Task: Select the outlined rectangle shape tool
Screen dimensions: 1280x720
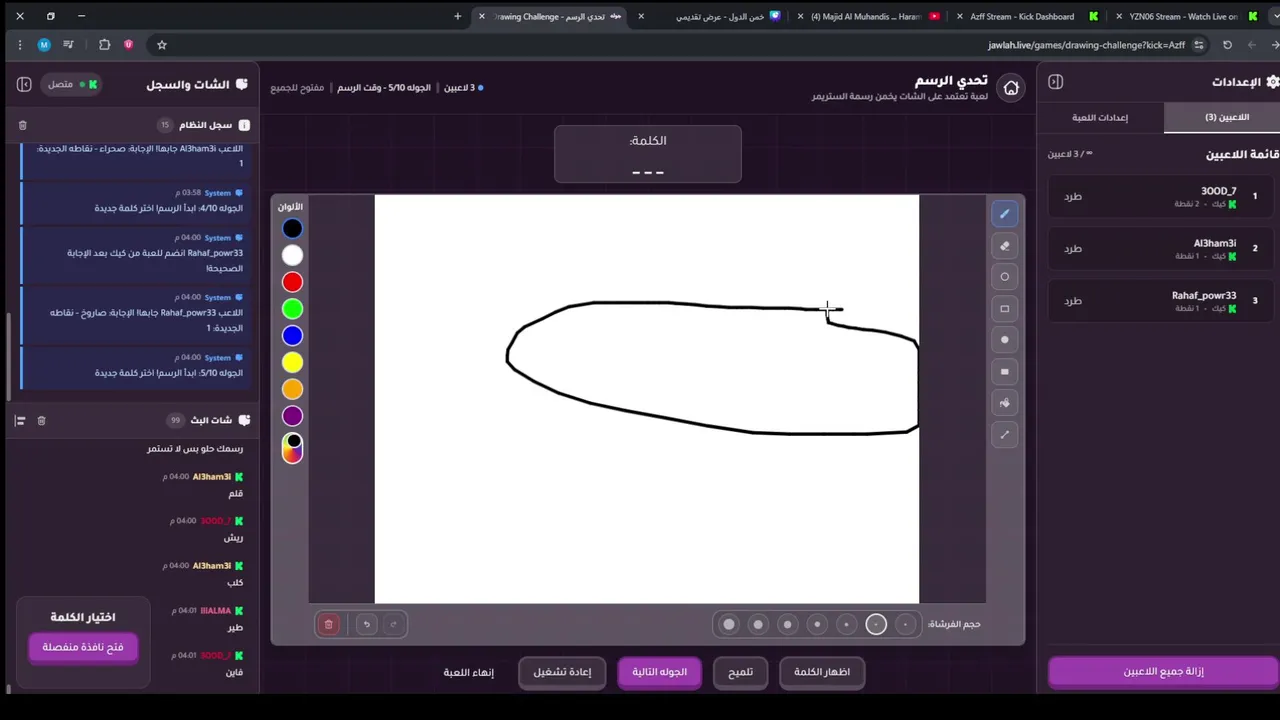Action: click(1005, 309)
